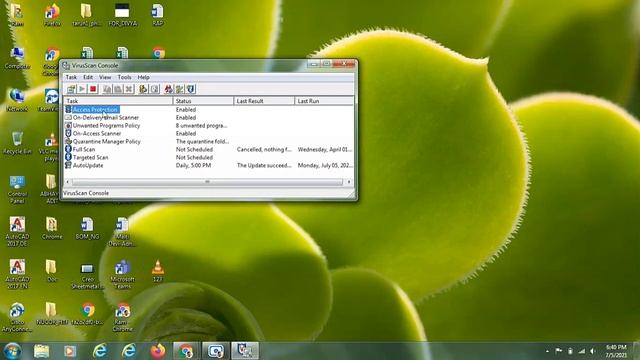The width and height of the screenshot is (640, 360).
Task: Start the task with the green play icon
Action: click(82, 89)
